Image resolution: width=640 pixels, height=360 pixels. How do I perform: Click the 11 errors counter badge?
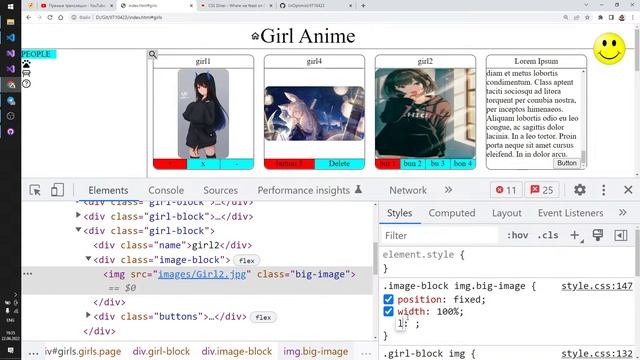click(506, 190)
